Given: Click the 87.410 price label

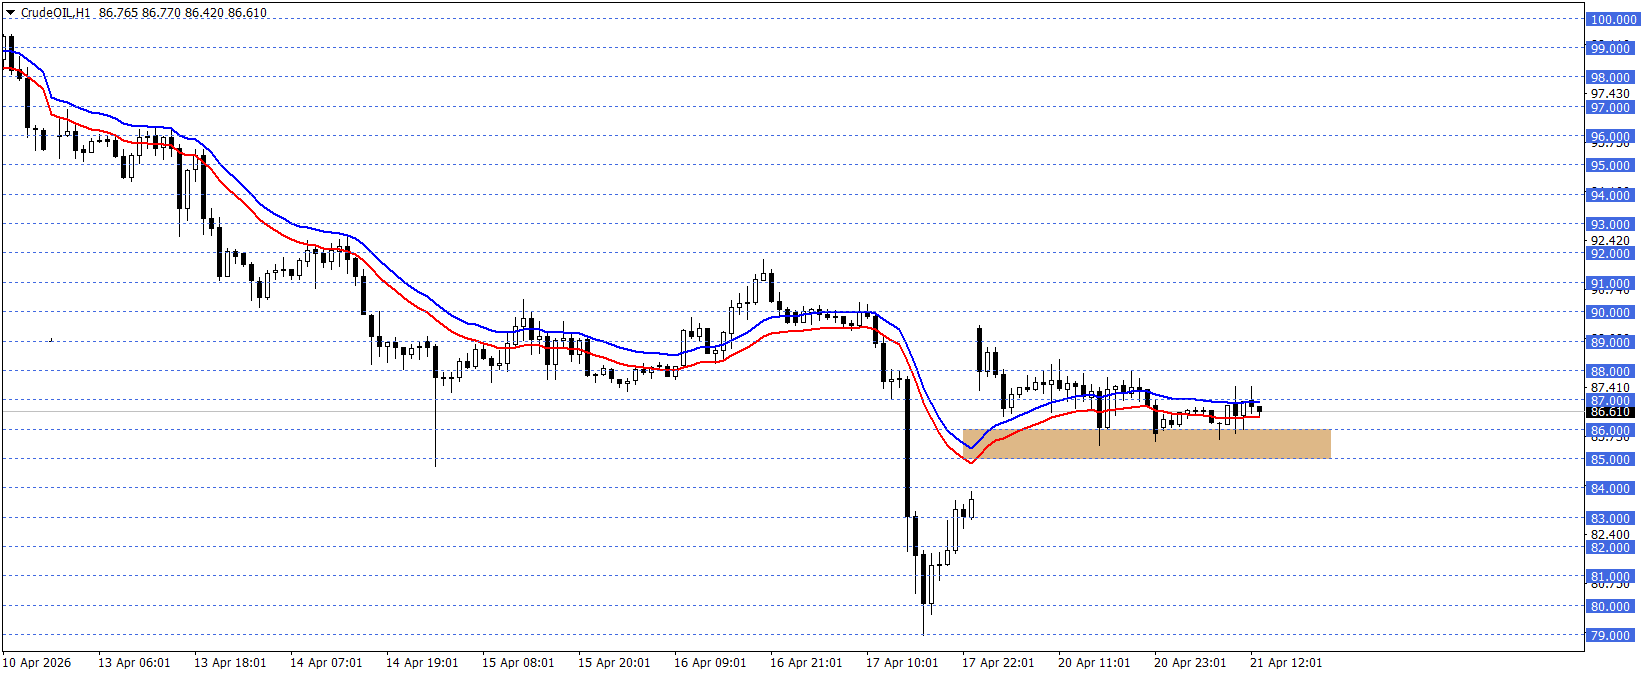Looking at the screenshot, I should [x=1610, y=387].
